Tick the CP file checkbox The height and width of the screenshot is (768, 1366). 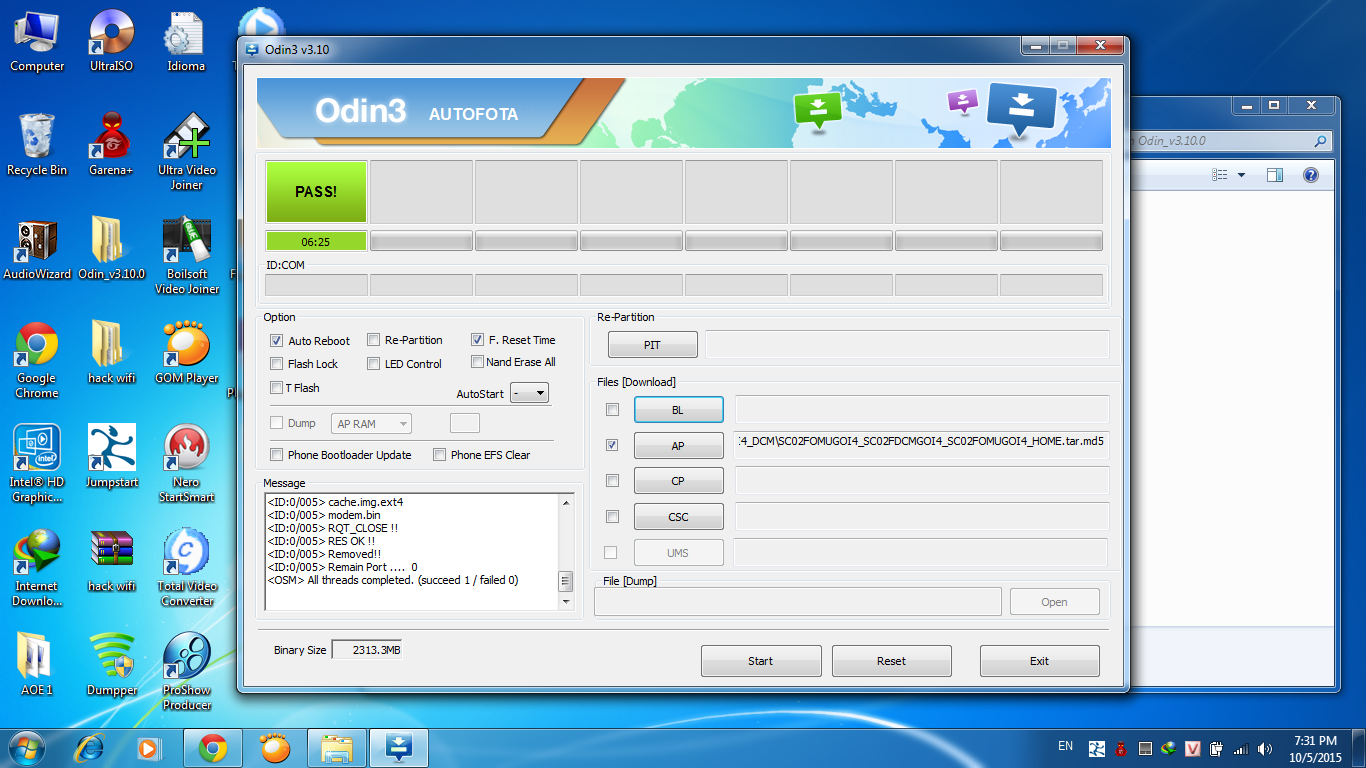tap(612, 481)
